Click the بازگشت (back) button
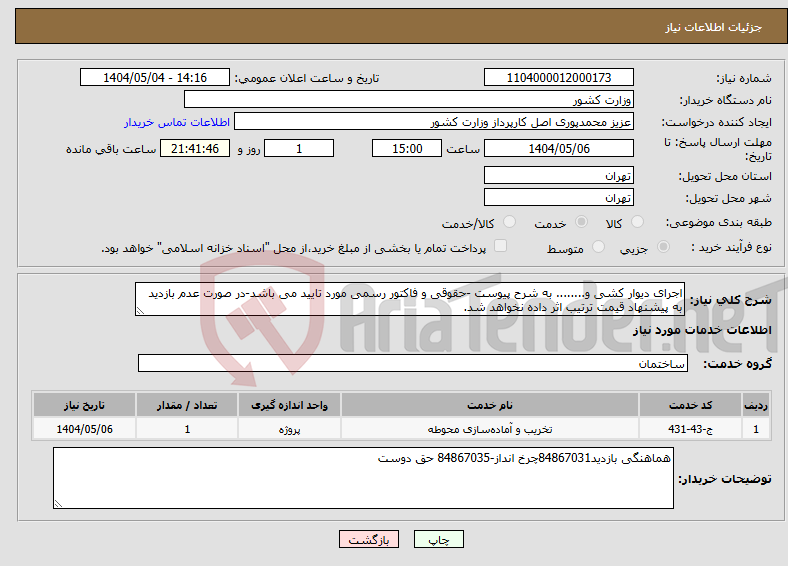The width and height of the screenshot is (788, 566). click(369, 539)
